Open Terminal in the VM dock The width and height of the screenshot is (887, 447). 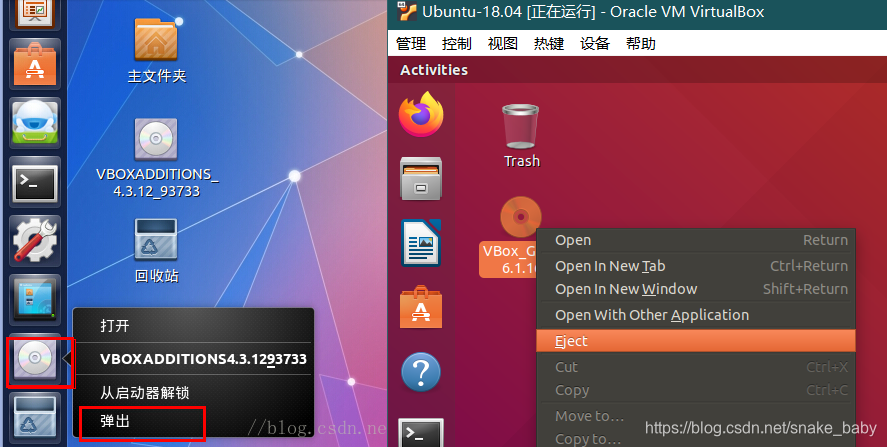pyautogui.click(x=420, y=433)
